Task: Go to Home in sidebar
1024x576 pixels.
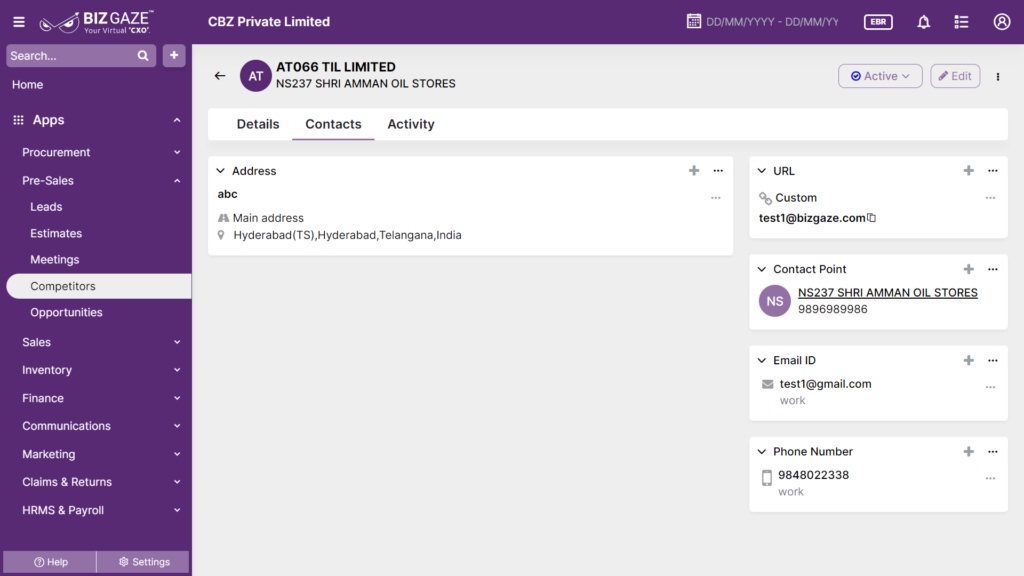Action: click(x=27, y=84)
